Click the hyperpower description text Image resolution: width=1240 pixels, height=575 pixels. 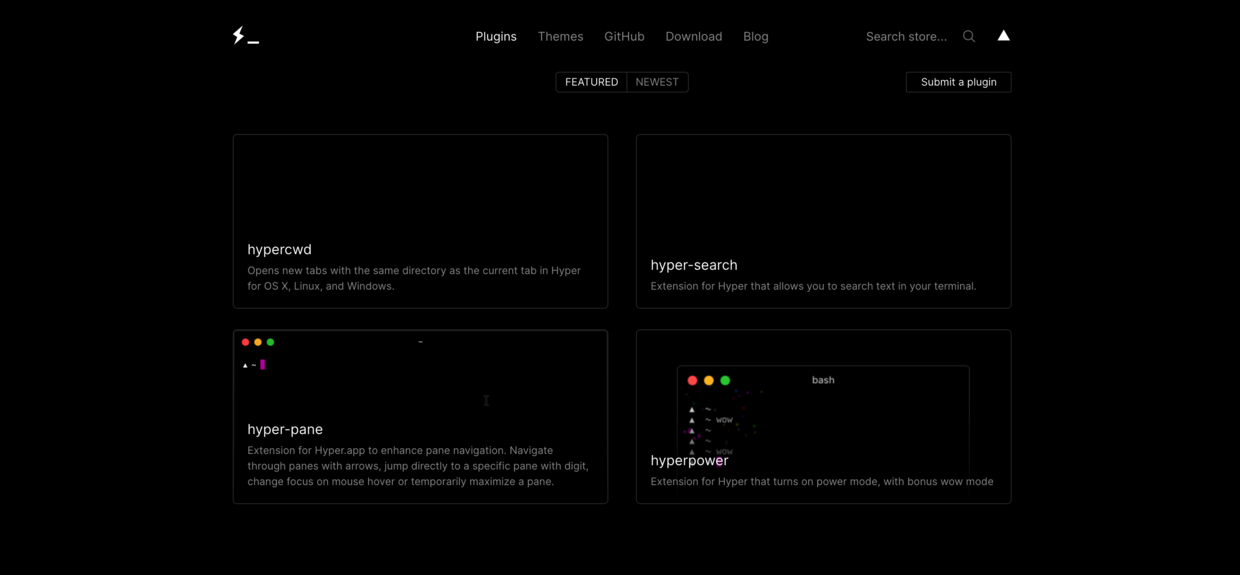[822, 482]
